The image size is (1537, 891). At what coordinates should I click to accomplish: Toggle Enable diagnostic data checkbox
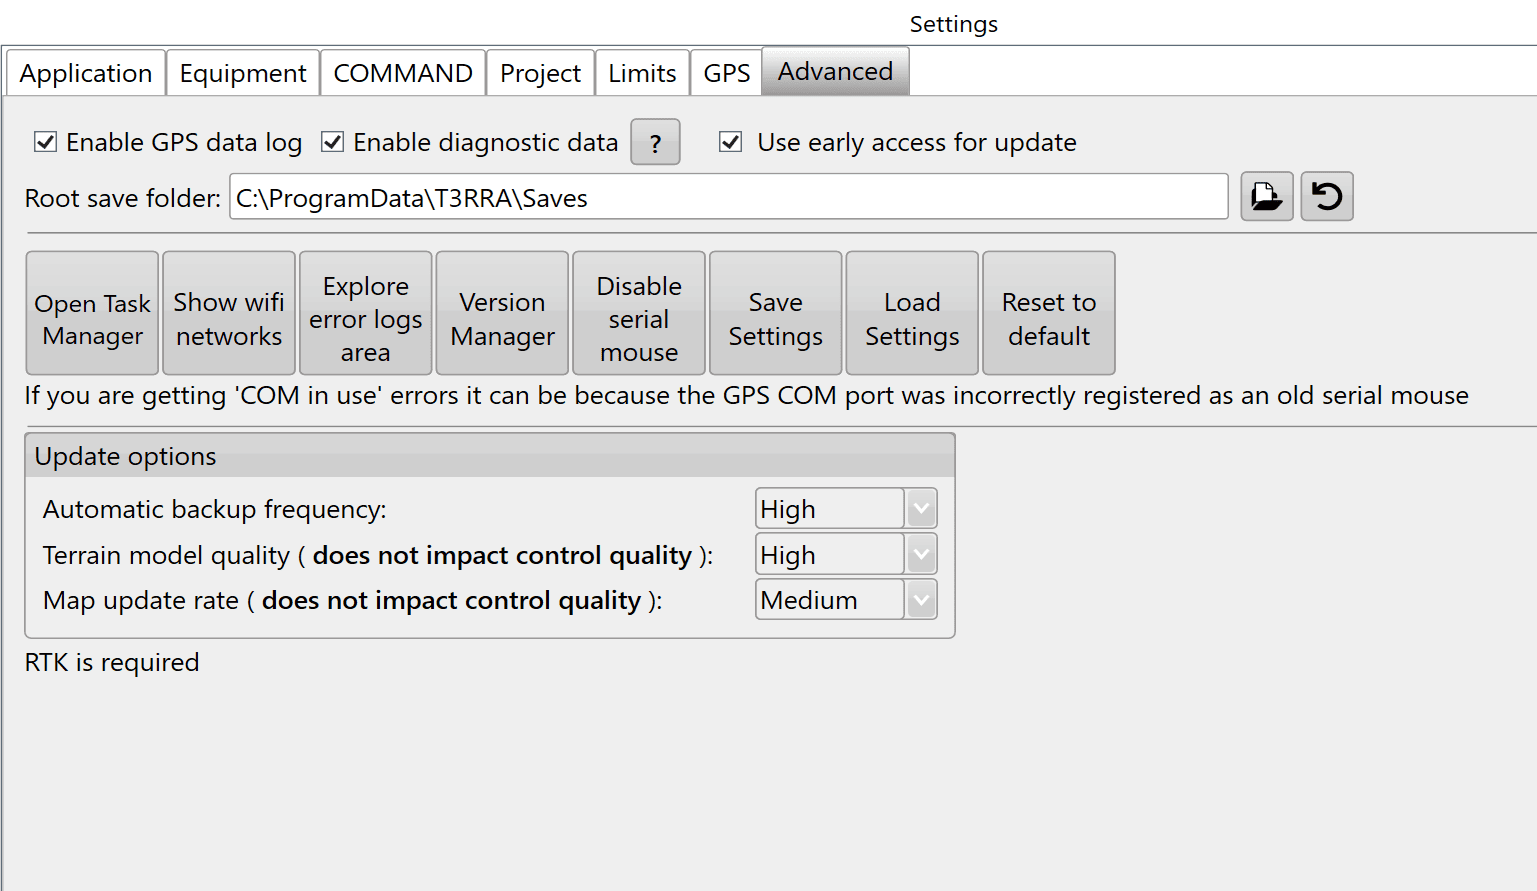click(x=332, y=142)
